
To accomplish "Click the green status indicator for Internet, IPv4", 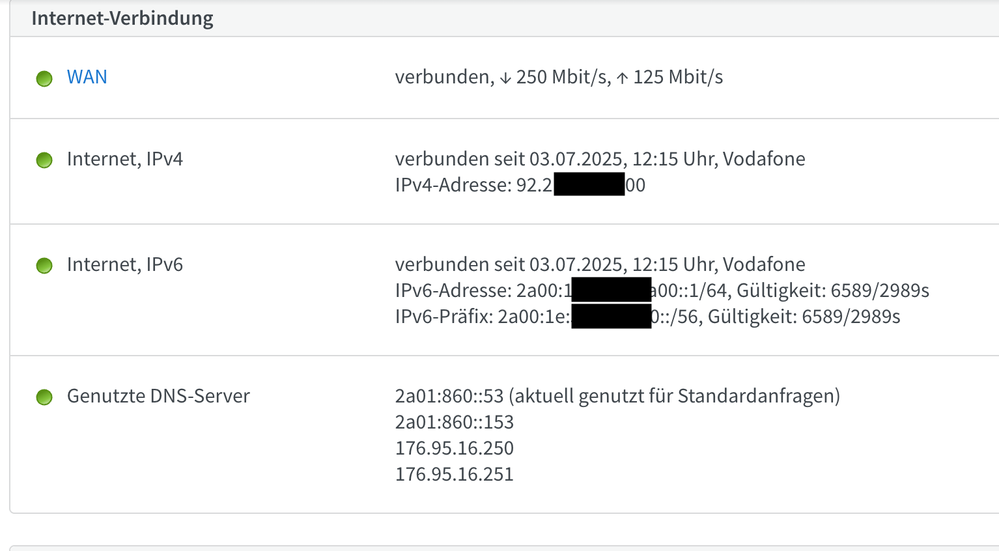I will (44, 160).
